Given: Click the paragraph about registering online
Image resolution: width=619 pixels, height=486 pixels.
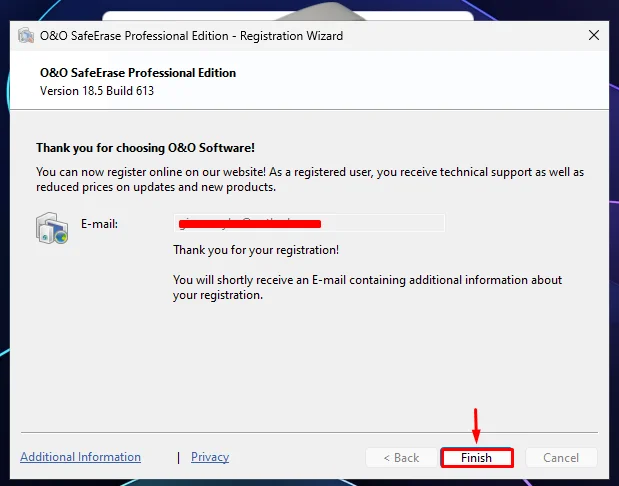Looking at the screenshot, I should coord(310,179).
